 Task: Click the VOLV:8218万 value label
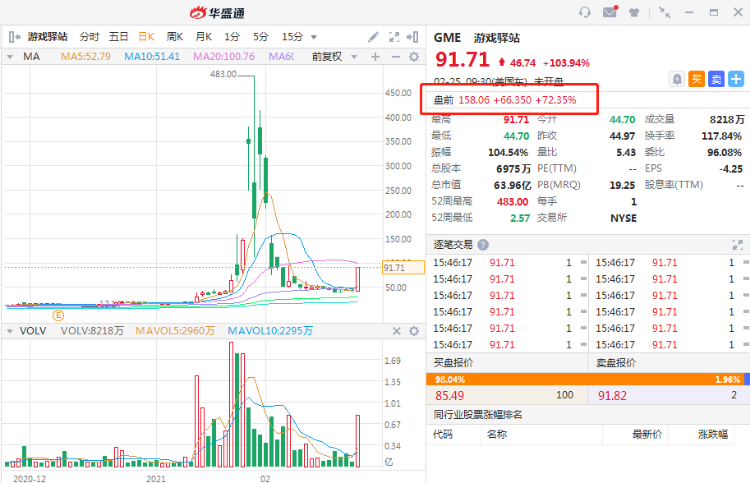(92, 331)
